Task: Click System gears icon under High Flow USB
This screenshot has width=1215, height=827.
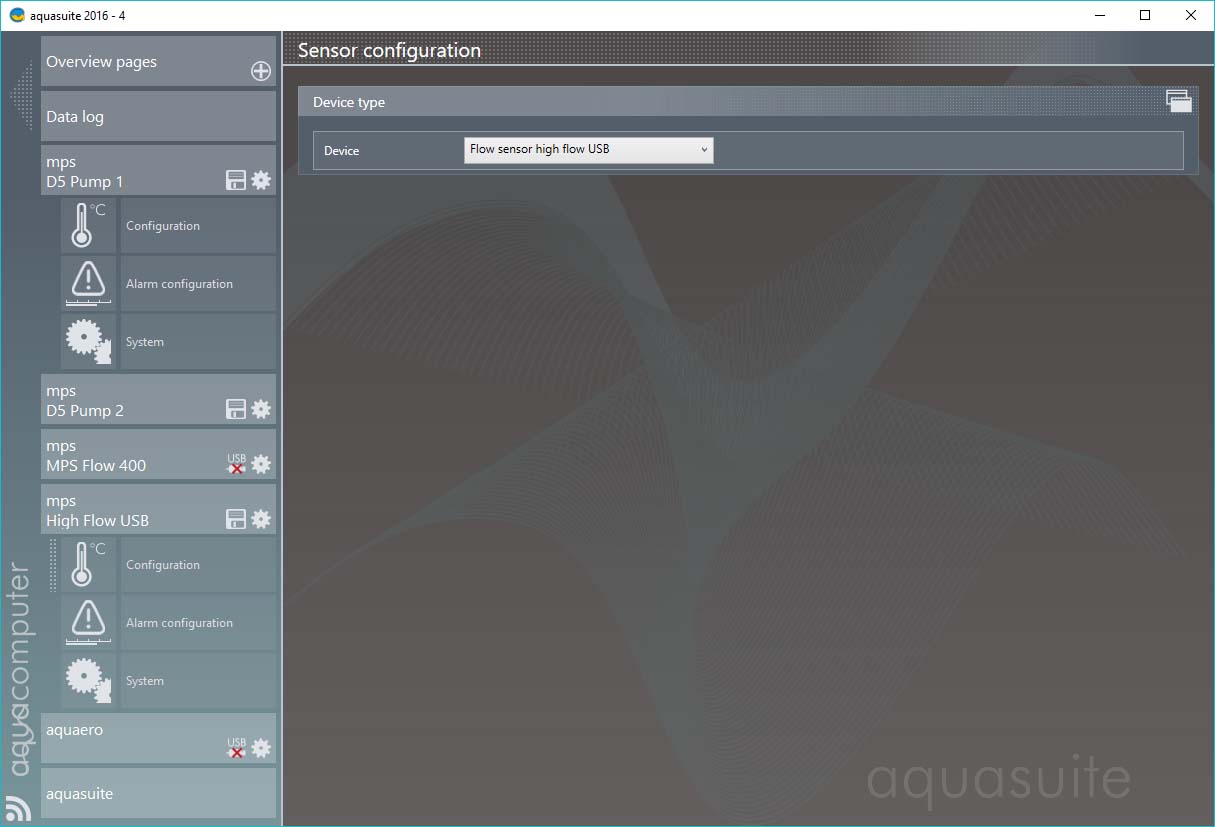Action: 88,681
